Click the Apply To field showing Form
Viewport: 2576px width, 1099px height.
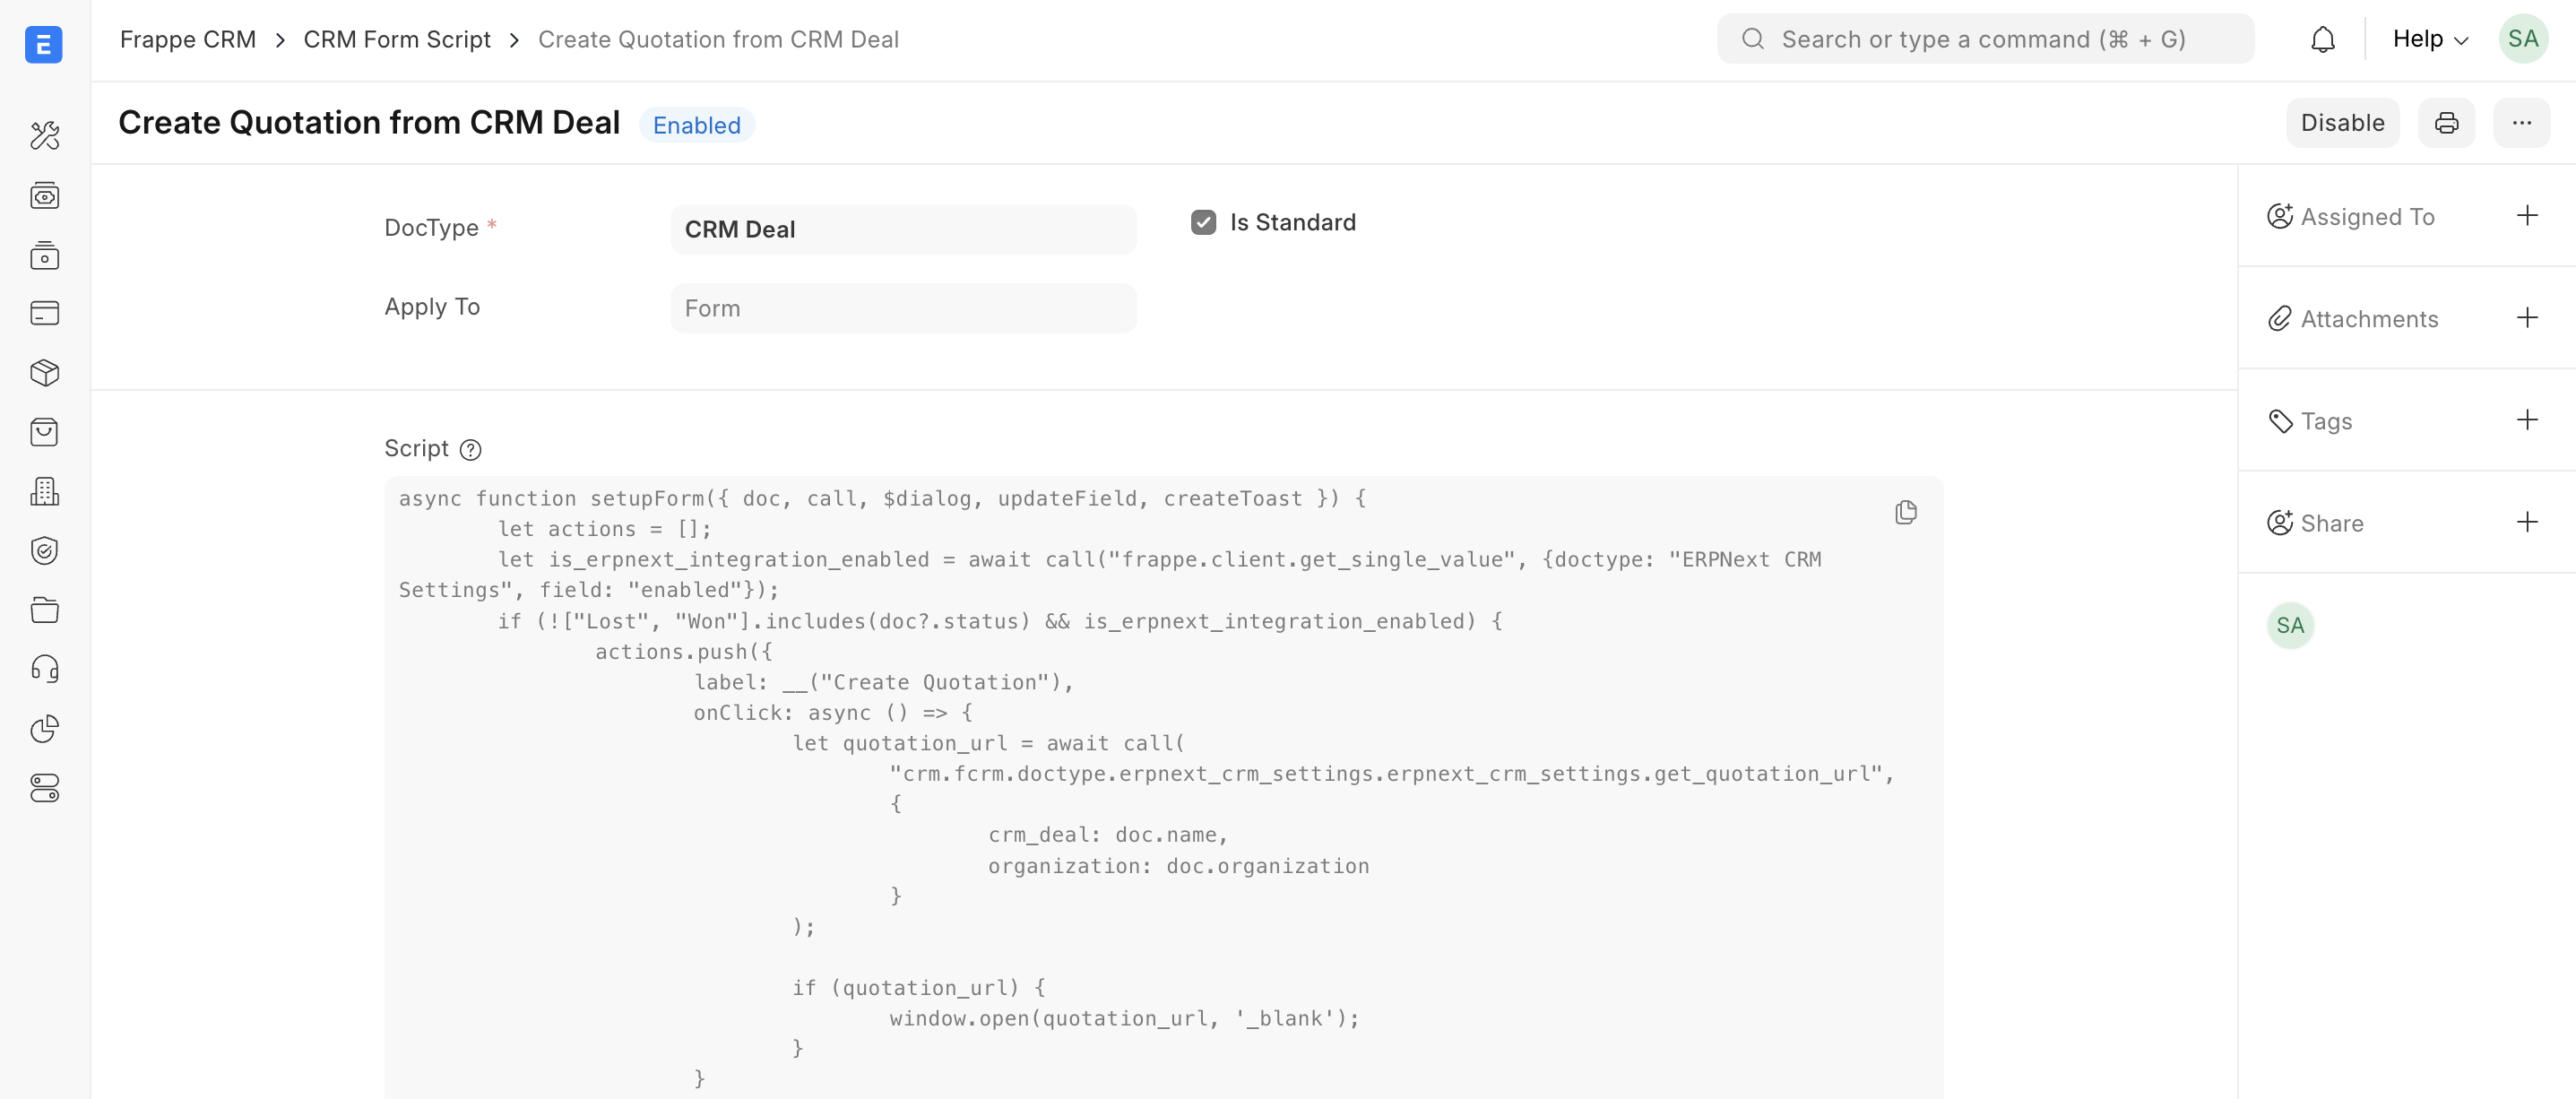pyautogui.click(x=903, y=308)
